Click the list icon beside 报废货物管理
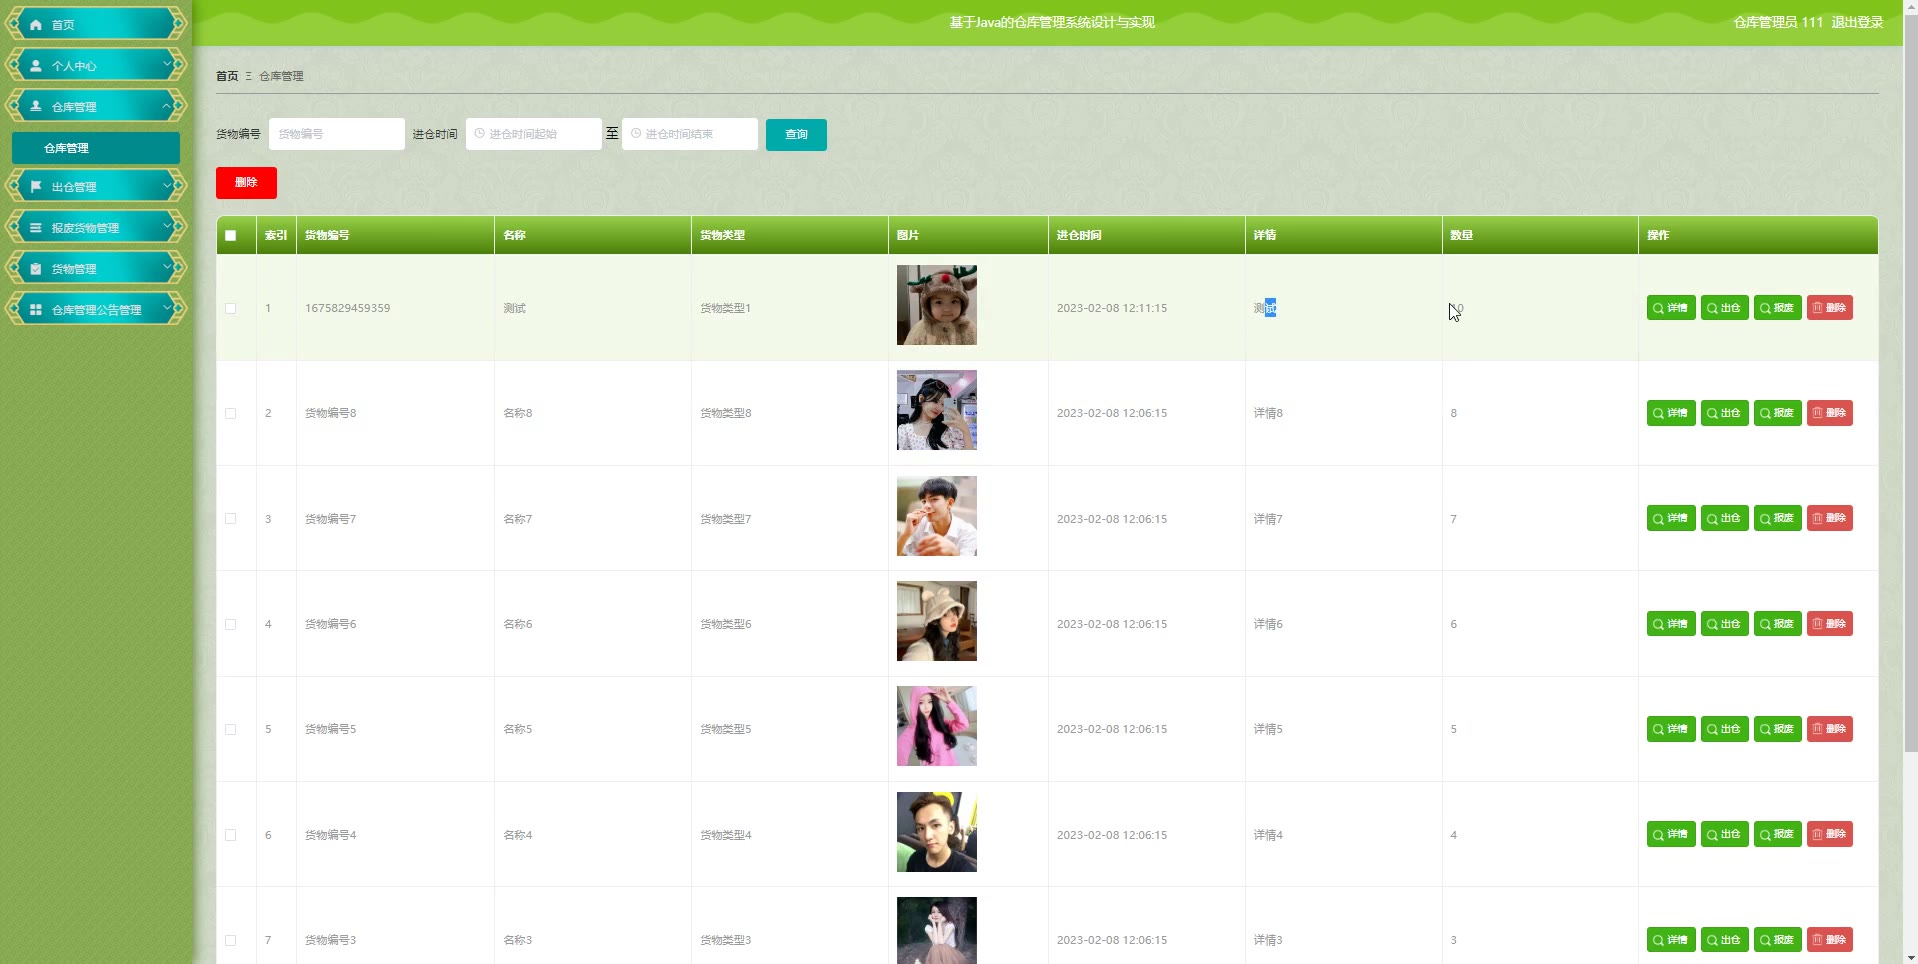The width and height of the screenshot is (1918, 964). (x=36, y=228)
